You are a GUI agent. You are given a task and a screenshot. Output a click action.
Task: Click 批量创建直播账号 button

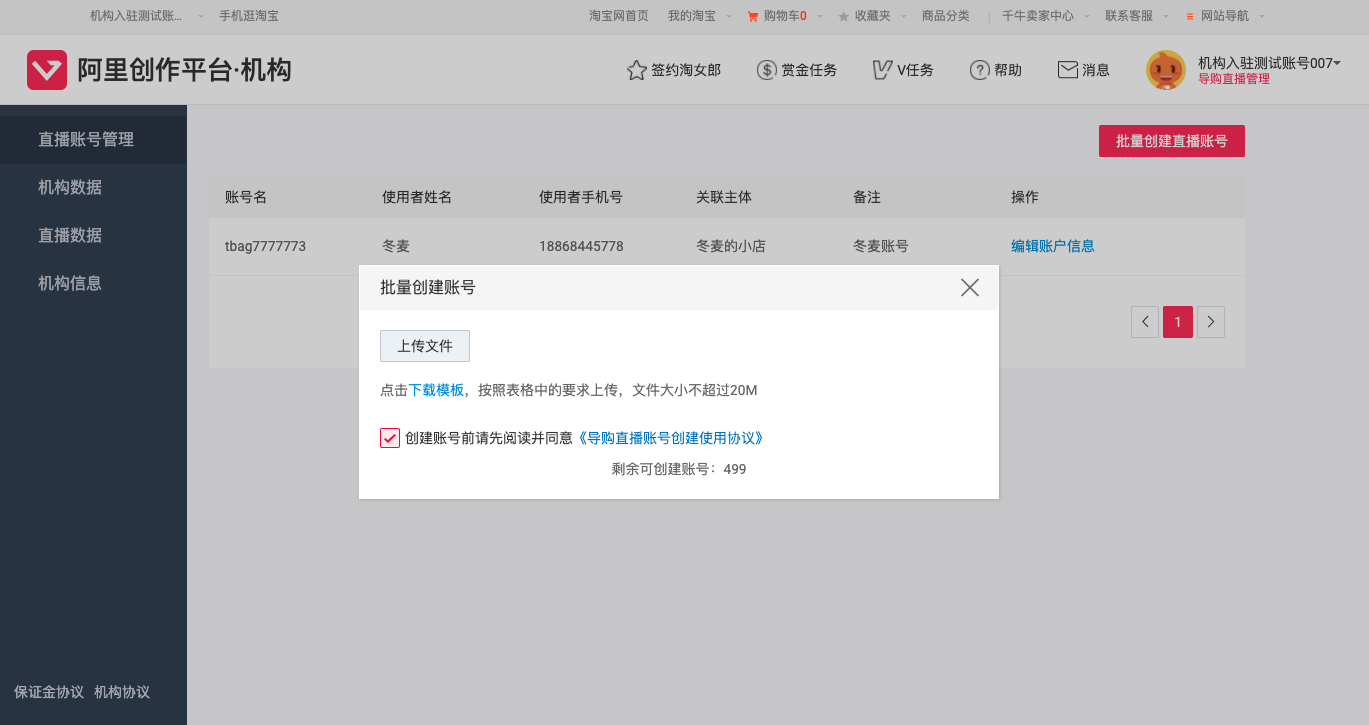(1172, 141)
